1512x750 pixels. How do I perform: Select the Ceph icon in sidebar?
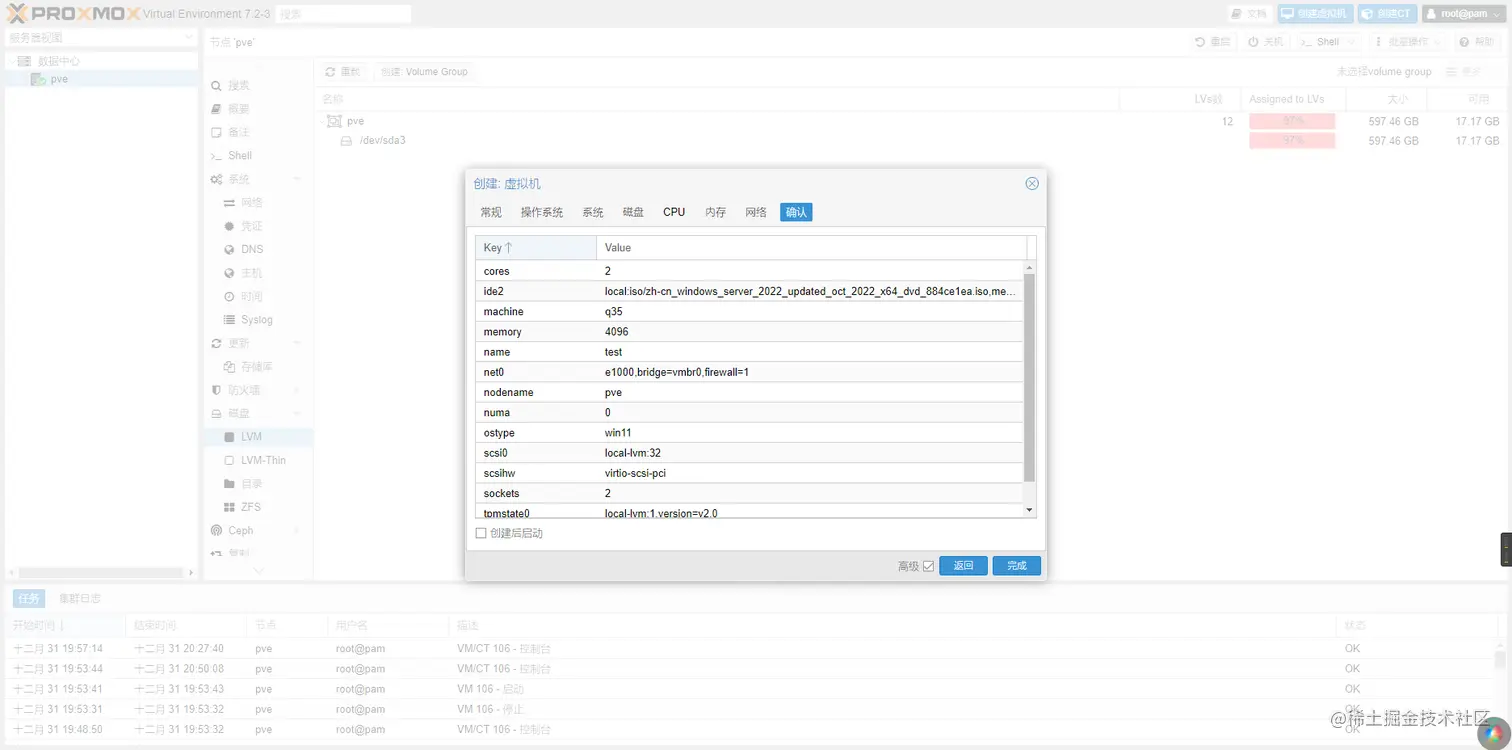(x=216, y=531)
